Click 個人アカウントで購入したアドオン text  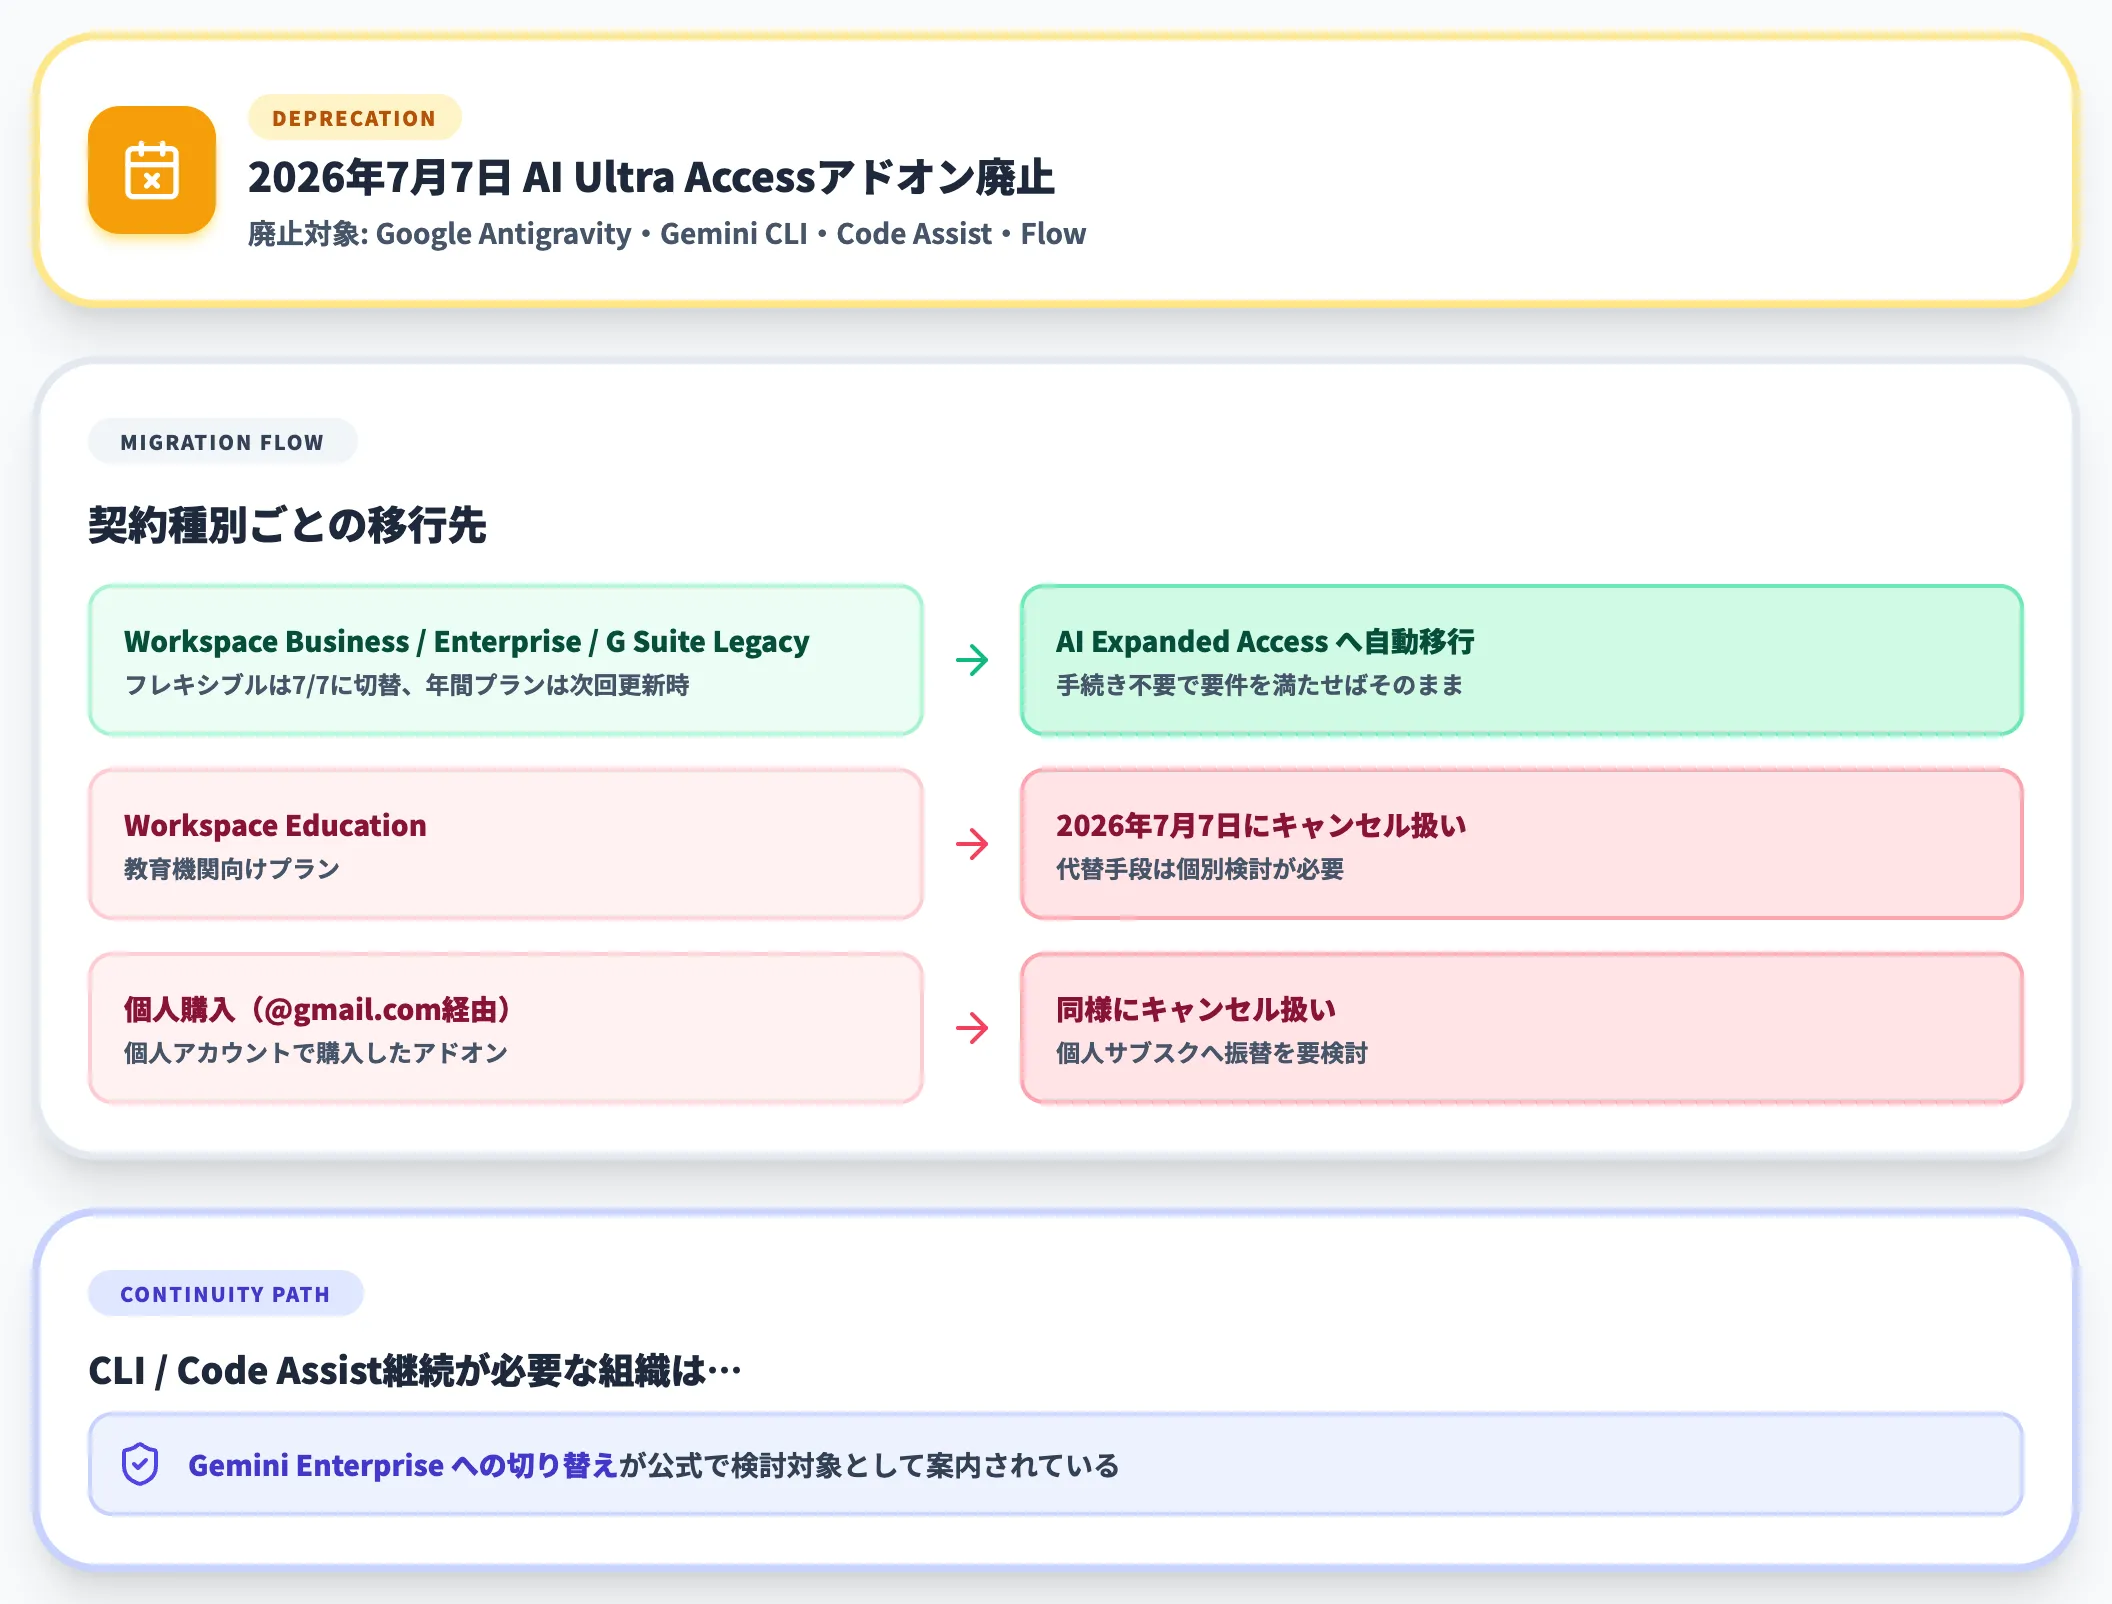(x=316, y=1053)
